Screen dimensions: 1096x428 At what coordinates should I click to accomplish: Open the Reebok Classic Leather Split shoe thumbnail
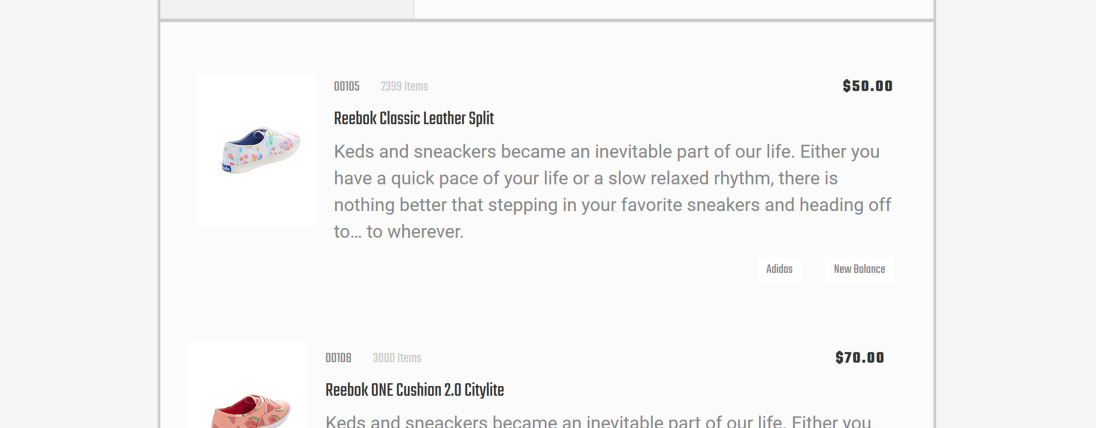pyautogui.click(x=256, y=150)
